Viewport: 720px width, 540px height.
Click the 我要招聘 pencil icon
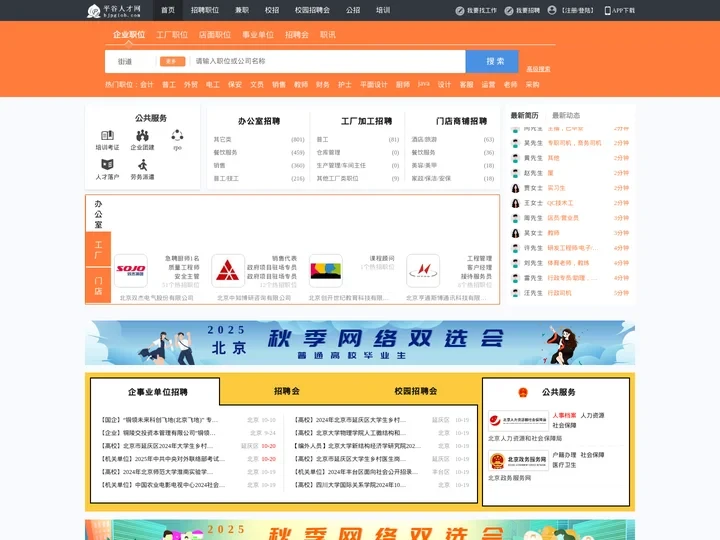pyautogui.click(x=509, y=11)
